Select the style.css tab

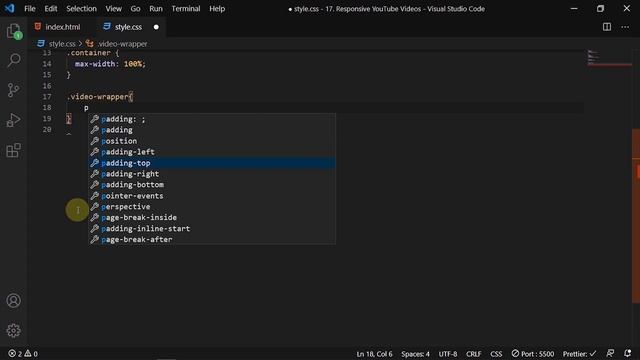coord(128,27)
